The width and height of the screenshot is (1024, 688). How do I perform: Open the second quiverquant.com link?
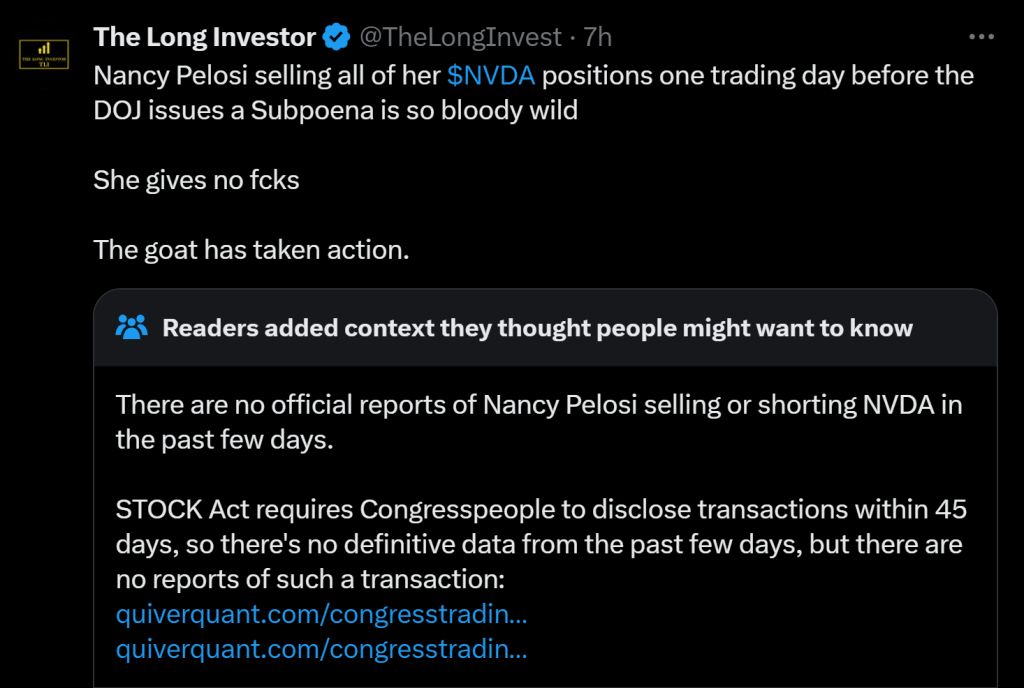[x=321, y=649]
